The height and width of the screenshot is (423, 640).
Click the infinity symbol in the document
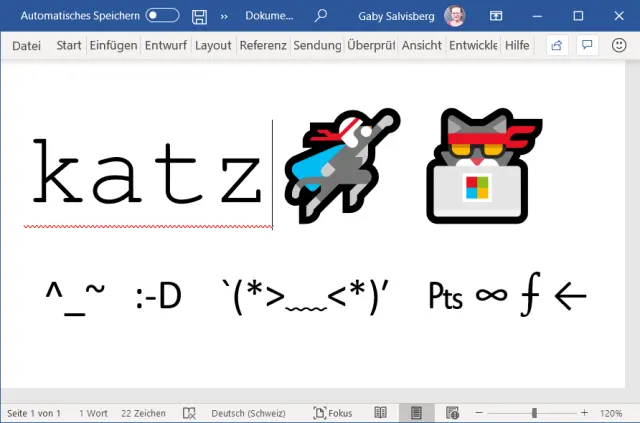[x=491, y=295]
